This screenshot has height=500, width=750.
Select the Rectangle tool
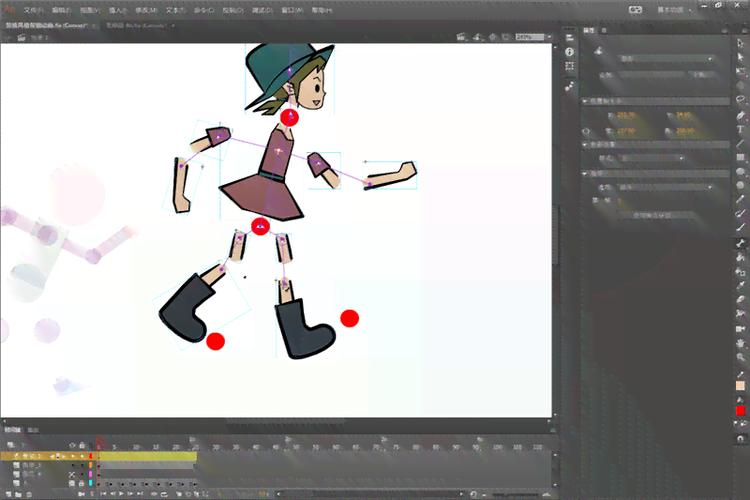[x=740, y=157]
